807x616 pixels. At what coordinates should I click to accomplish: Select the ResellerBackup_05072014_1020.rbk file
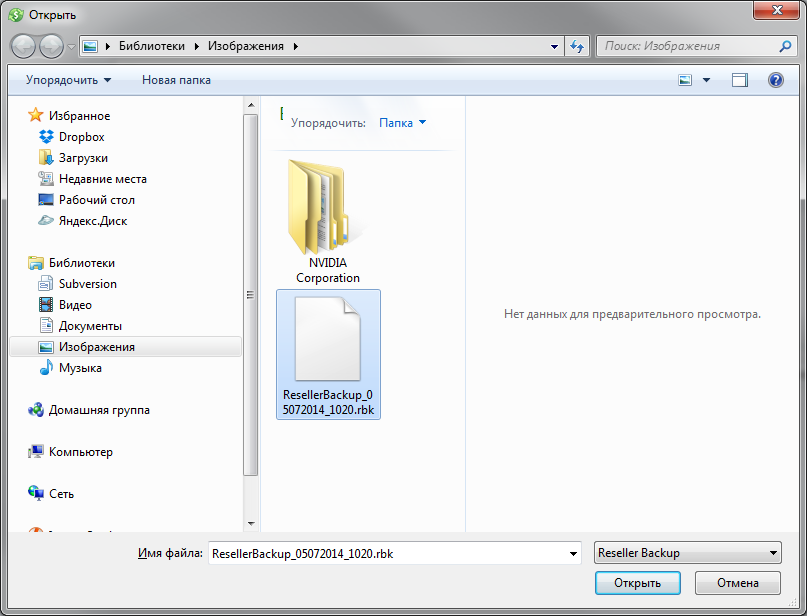pyautogui.click(x=327, y=355)
